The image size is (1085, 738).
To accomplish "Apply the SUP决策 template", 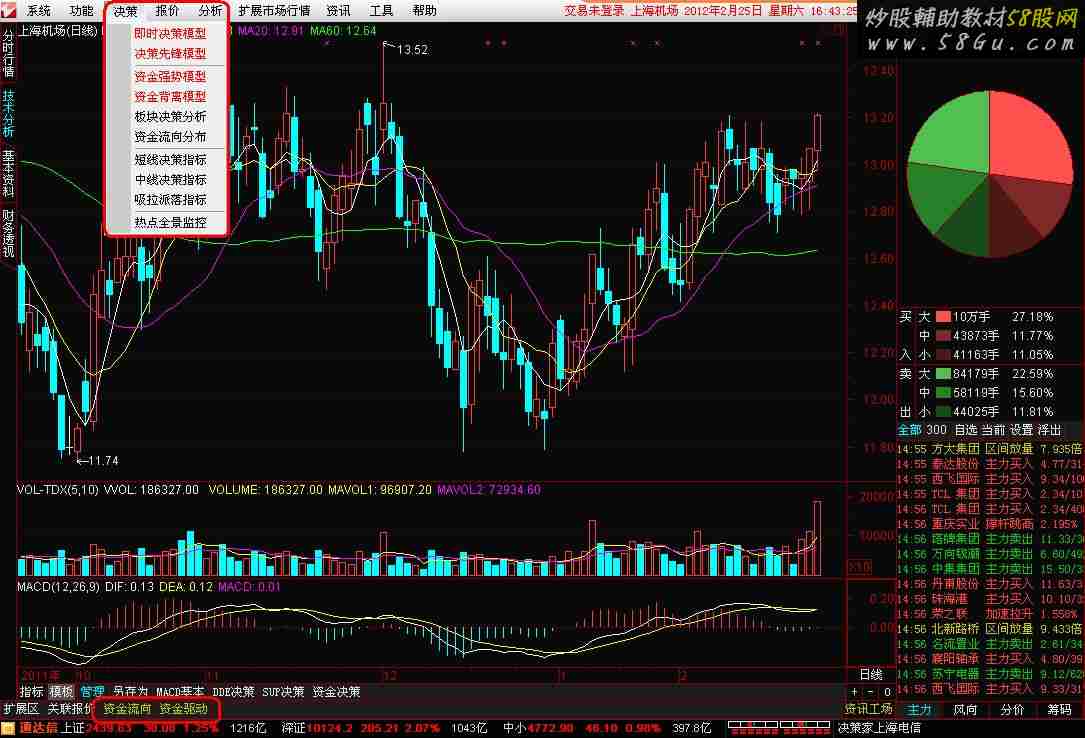I will [x=283, y=692].
